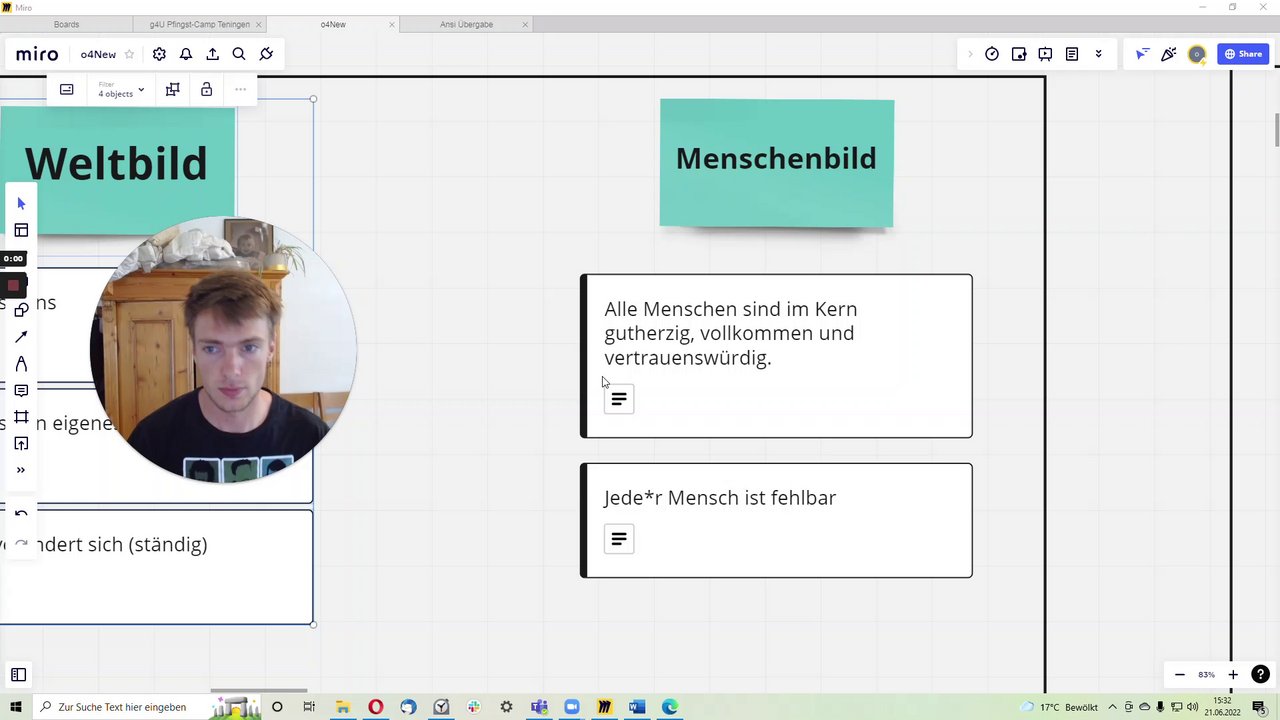Close the o4New tab
This screenshot has width=1280, height=720.
click(392, 24)
